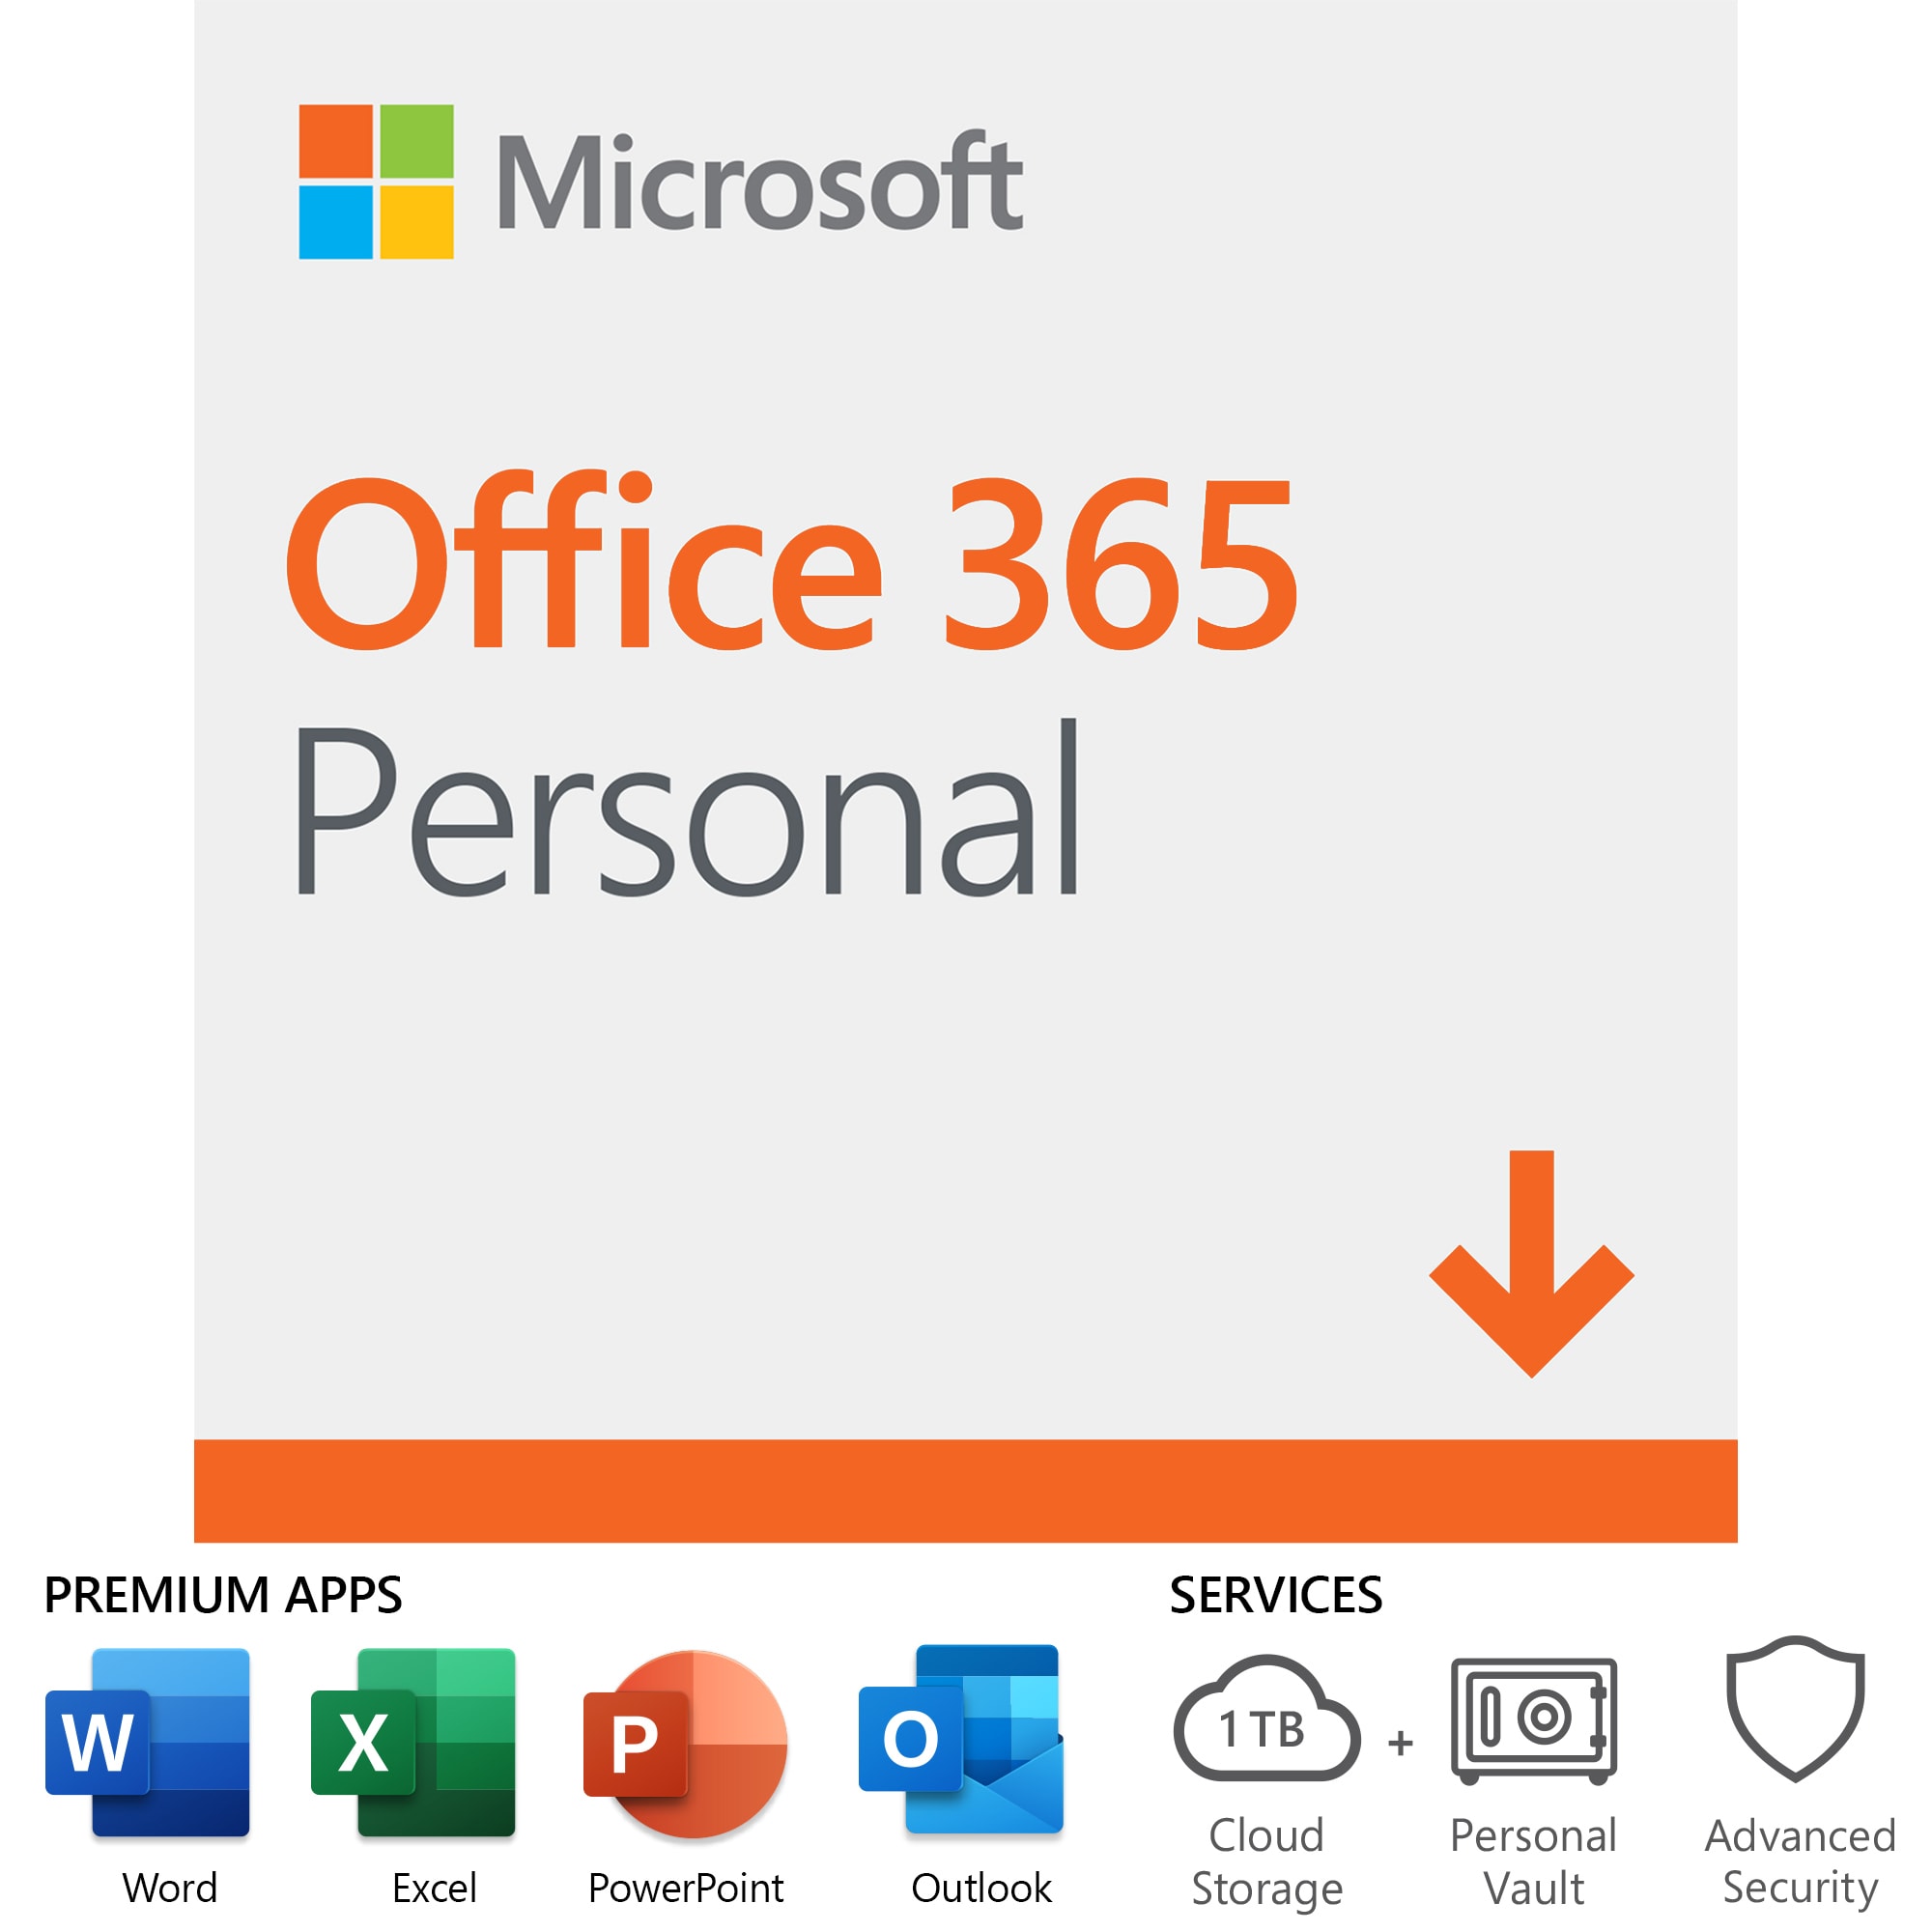1932x1932 pixels.
Task: Click the Cloud Storage label
Action: point(1267,1862)
